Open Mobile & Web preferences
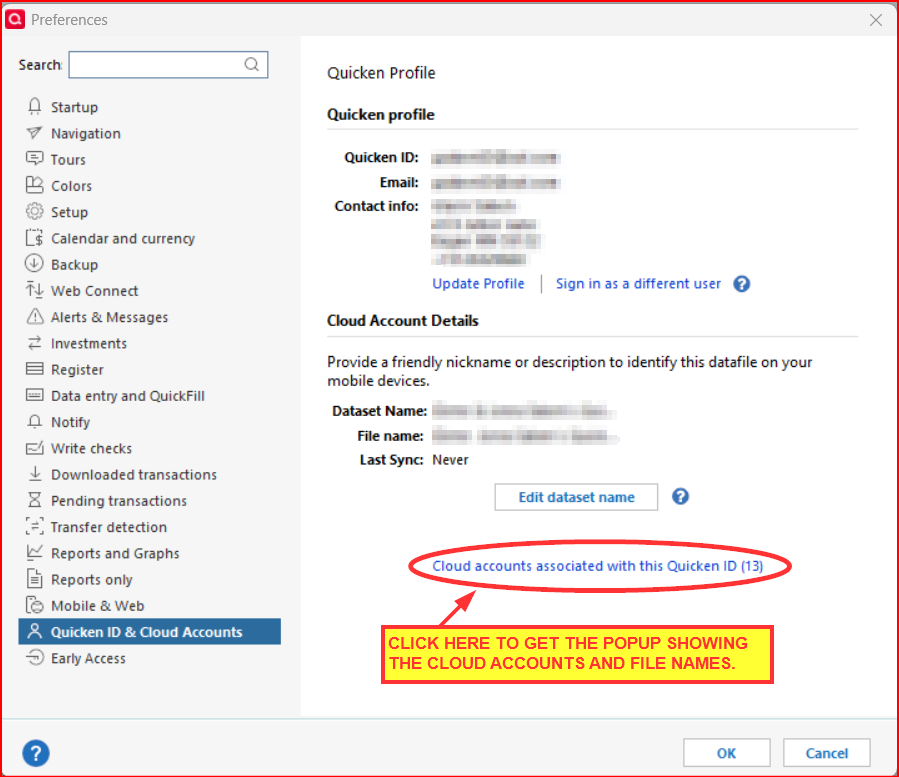899x777 pixels. (x=97, y=606)
